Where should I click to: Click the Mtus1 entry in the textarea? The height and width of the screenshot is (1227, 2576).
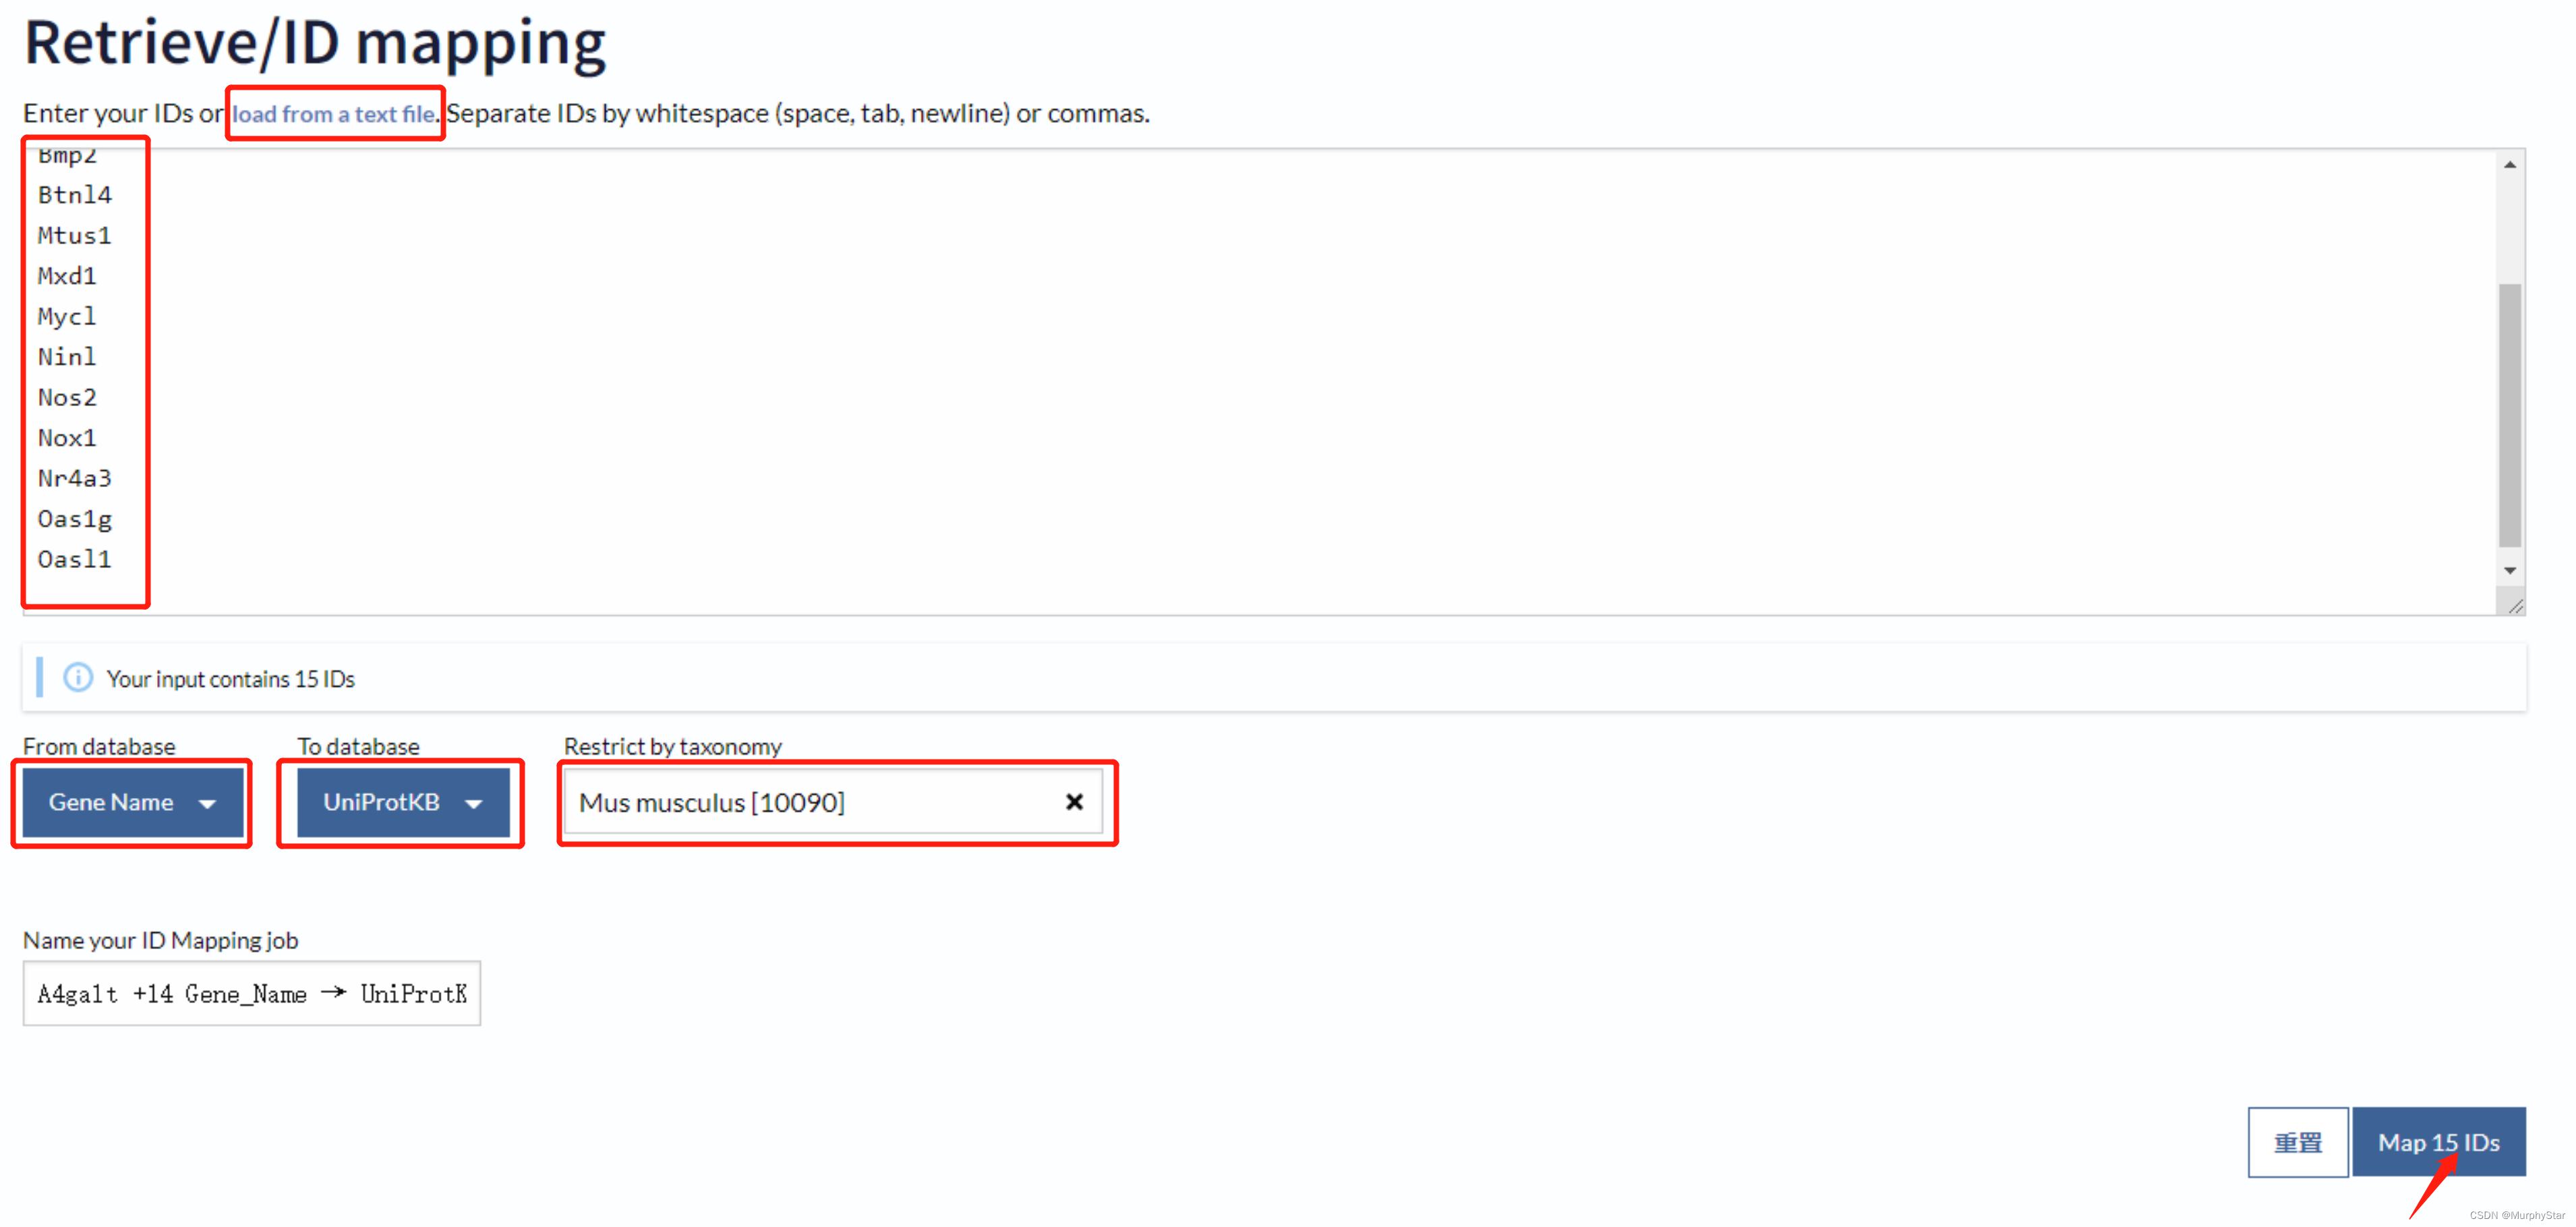click(75, 236)
